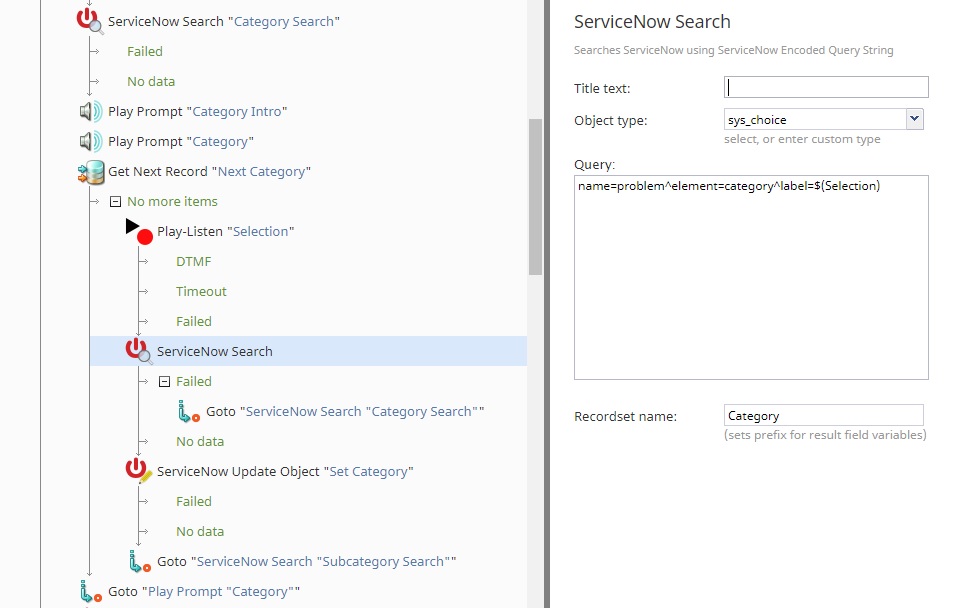
Task: Click Goto icon under the Failed branch
Action: [x=187, y=412]
